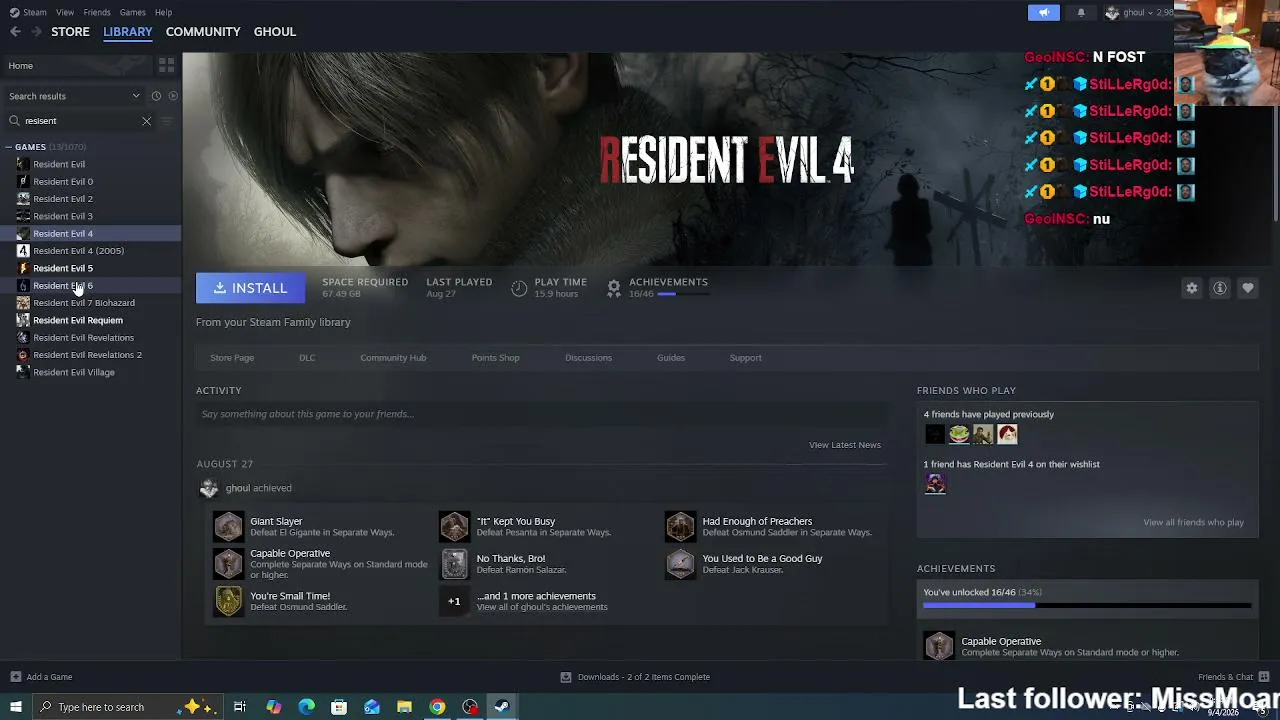This screenshot has width=1280, height=720.
Task: Open You're Small Time! achievement icon
Action: click(x=228, y=601)
